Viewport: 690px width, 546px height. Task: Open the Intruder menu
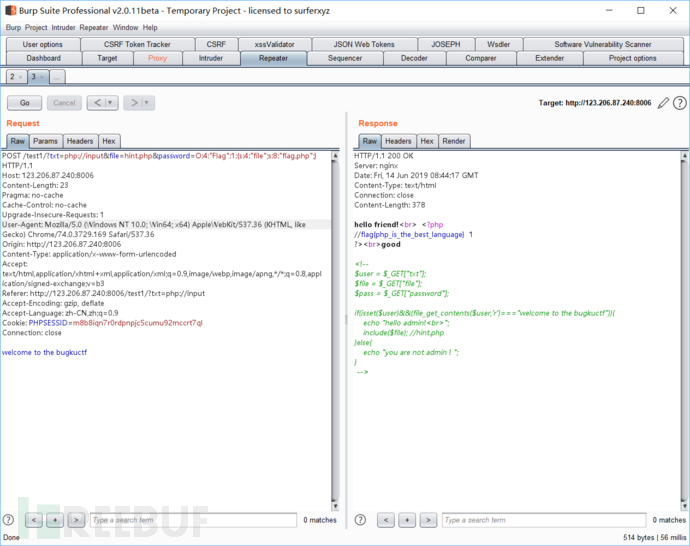(63, 27)
